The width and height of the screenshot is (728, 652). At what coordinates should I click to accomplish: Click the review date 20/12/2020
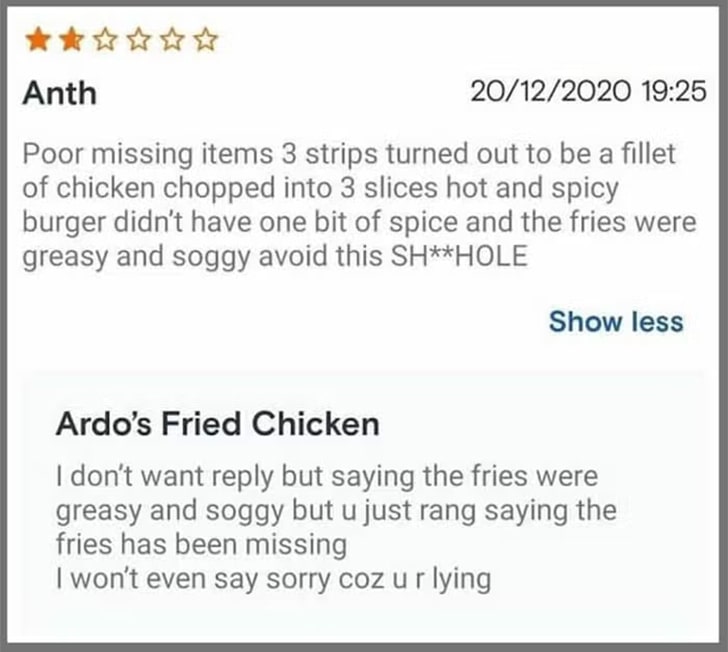pyautogui.click(x=551, y=91)
